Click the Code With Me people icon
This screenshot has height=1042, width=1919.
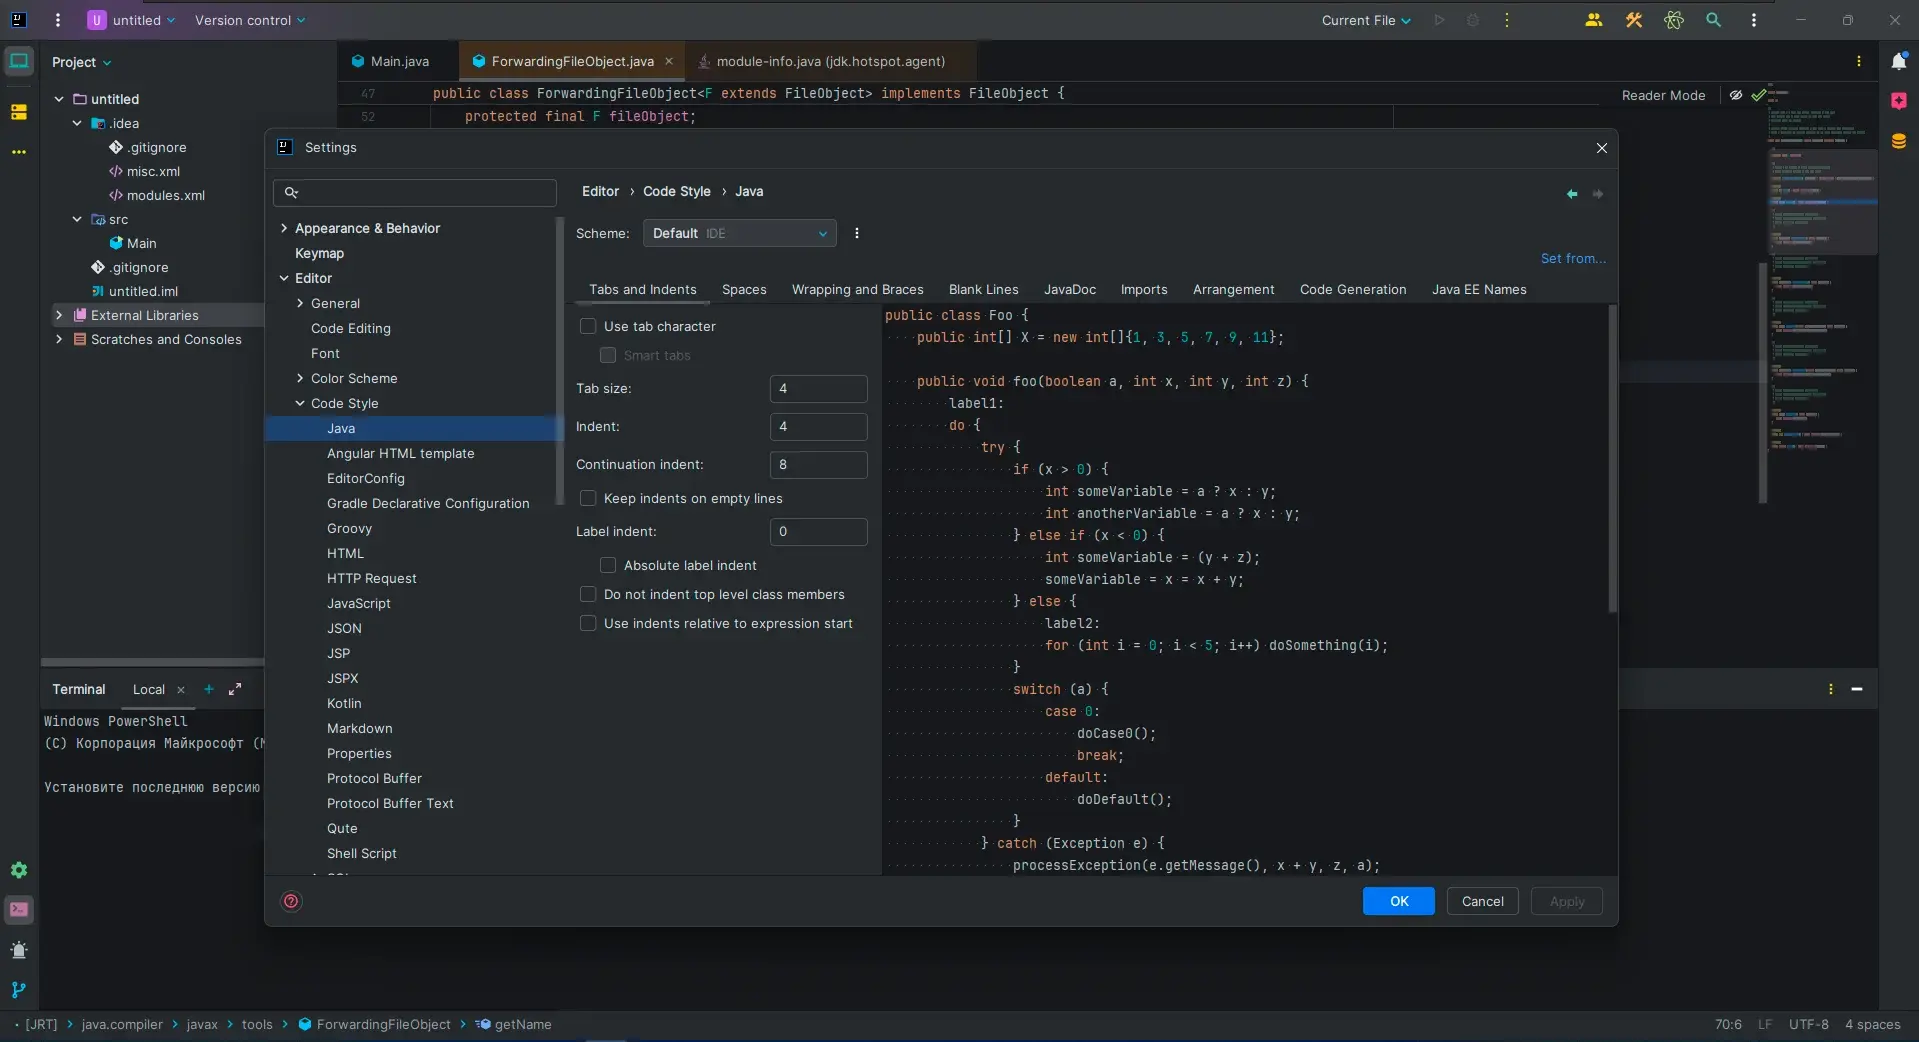click(x=1593, y=20)
